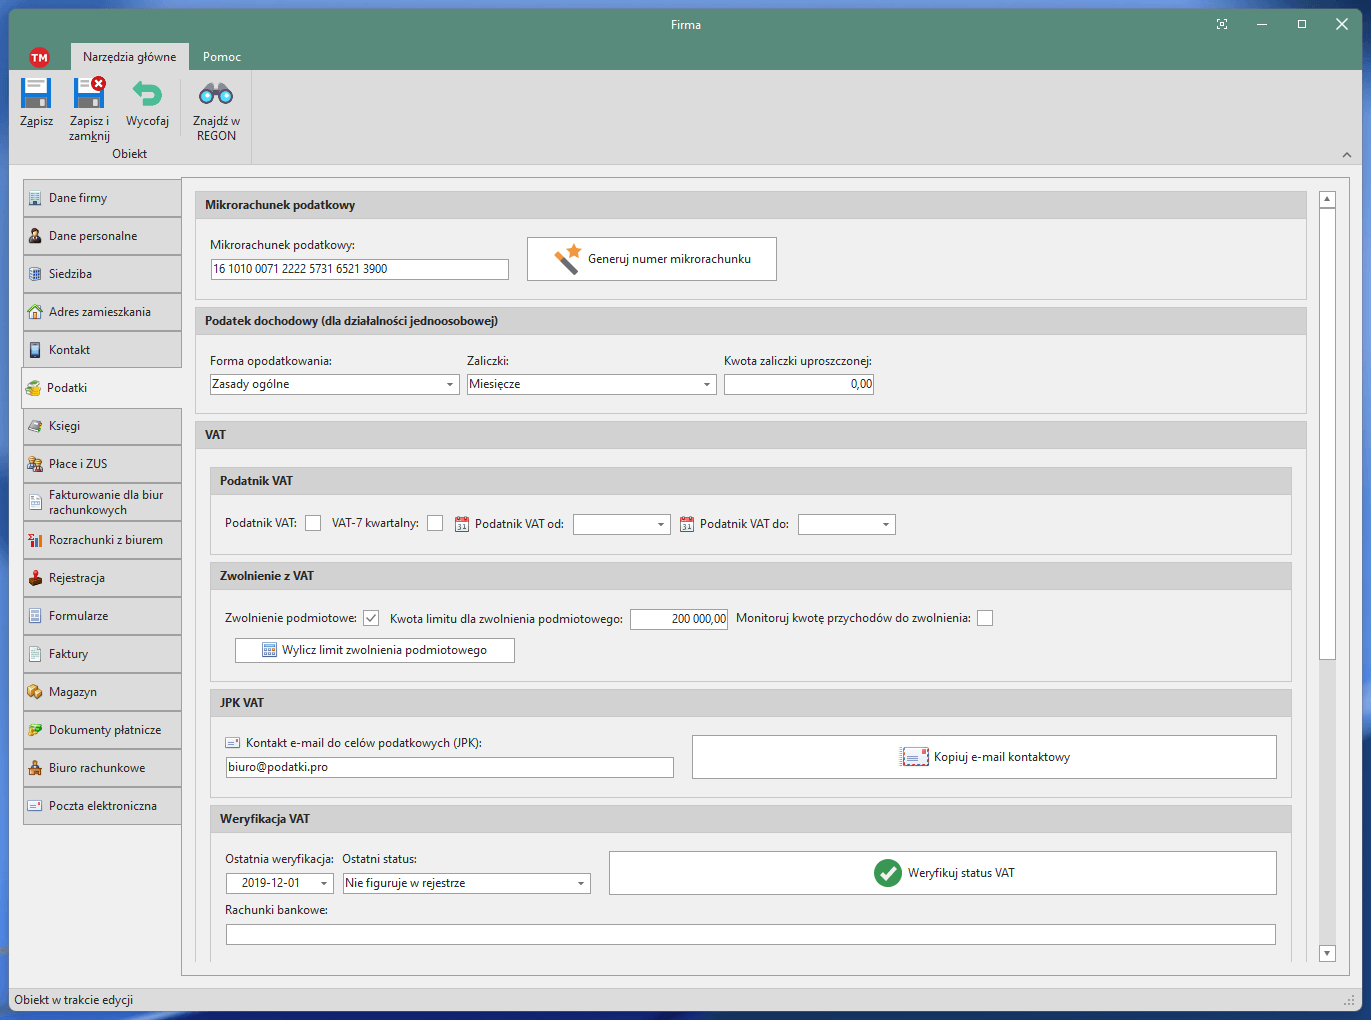Click the Znajdź w REGON binoculars icon
Viewport: 1371px width, 1020px height.
[216, 94]
